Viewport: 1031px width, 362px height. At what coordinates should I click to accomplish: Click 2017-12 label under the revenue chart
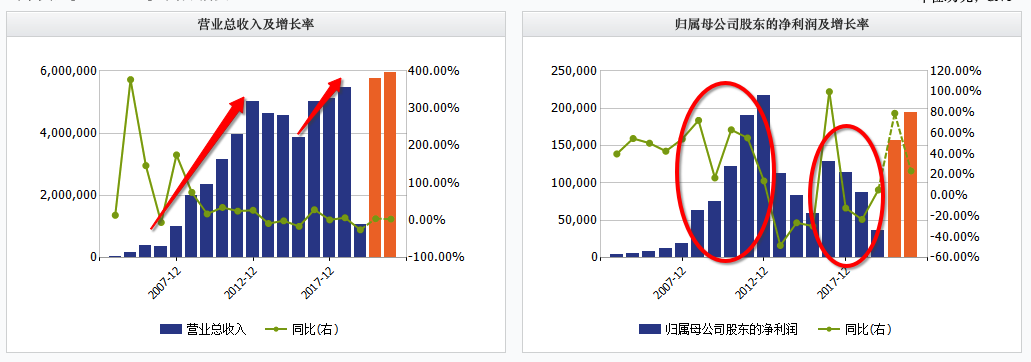coord(318,283)
